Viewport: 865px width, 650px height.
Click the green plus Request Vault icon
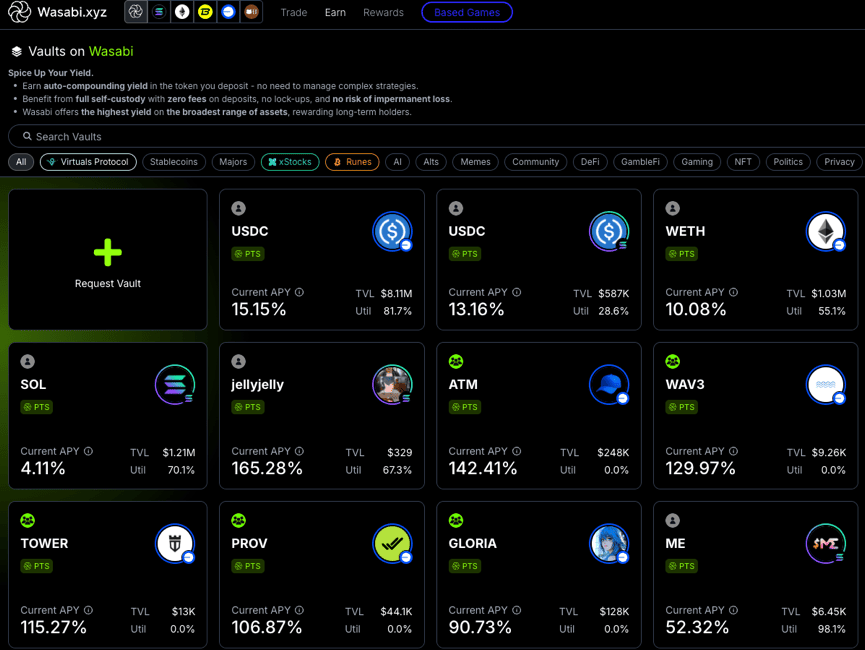click(x=107, y=253)
